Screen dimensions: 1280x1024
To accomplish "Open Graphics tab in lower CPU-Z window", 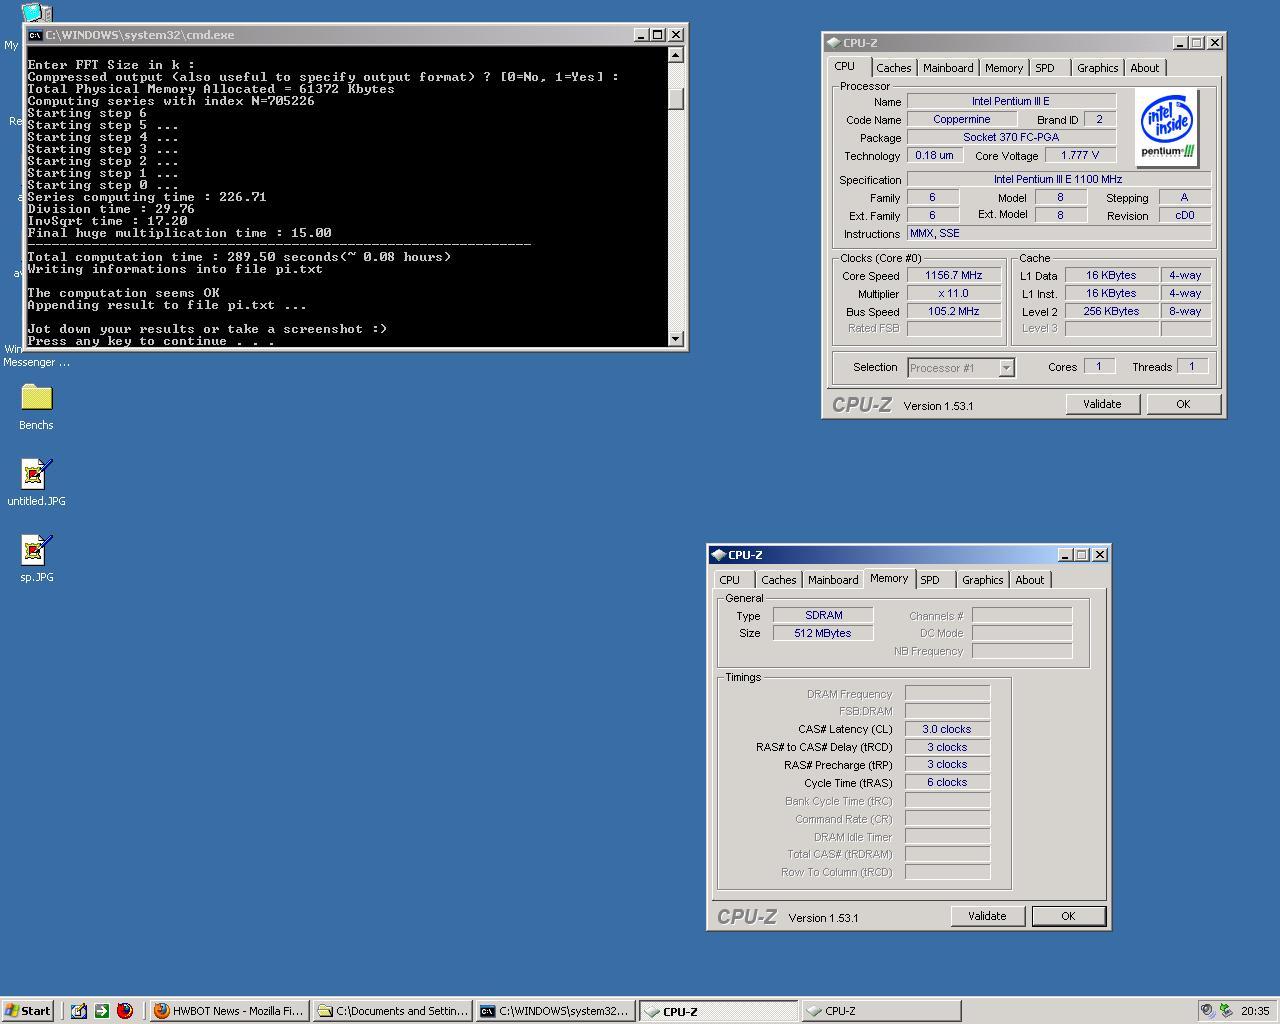I will coord(982,580).
